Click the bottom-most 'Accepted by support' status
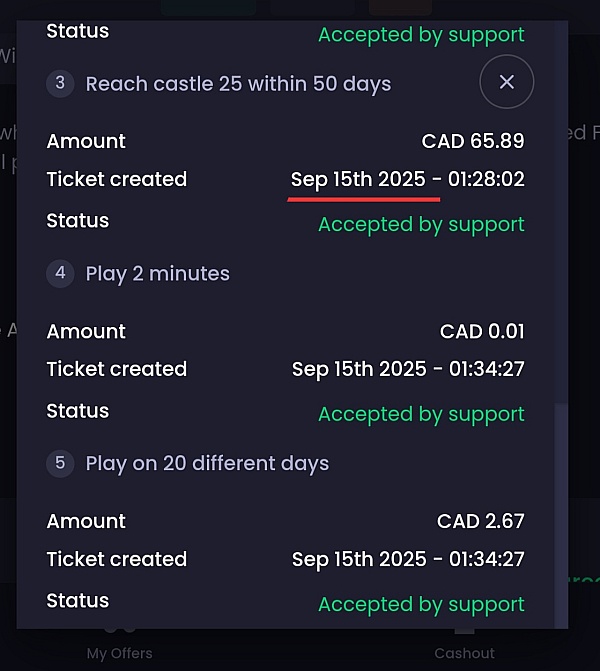 click(421, 604)
